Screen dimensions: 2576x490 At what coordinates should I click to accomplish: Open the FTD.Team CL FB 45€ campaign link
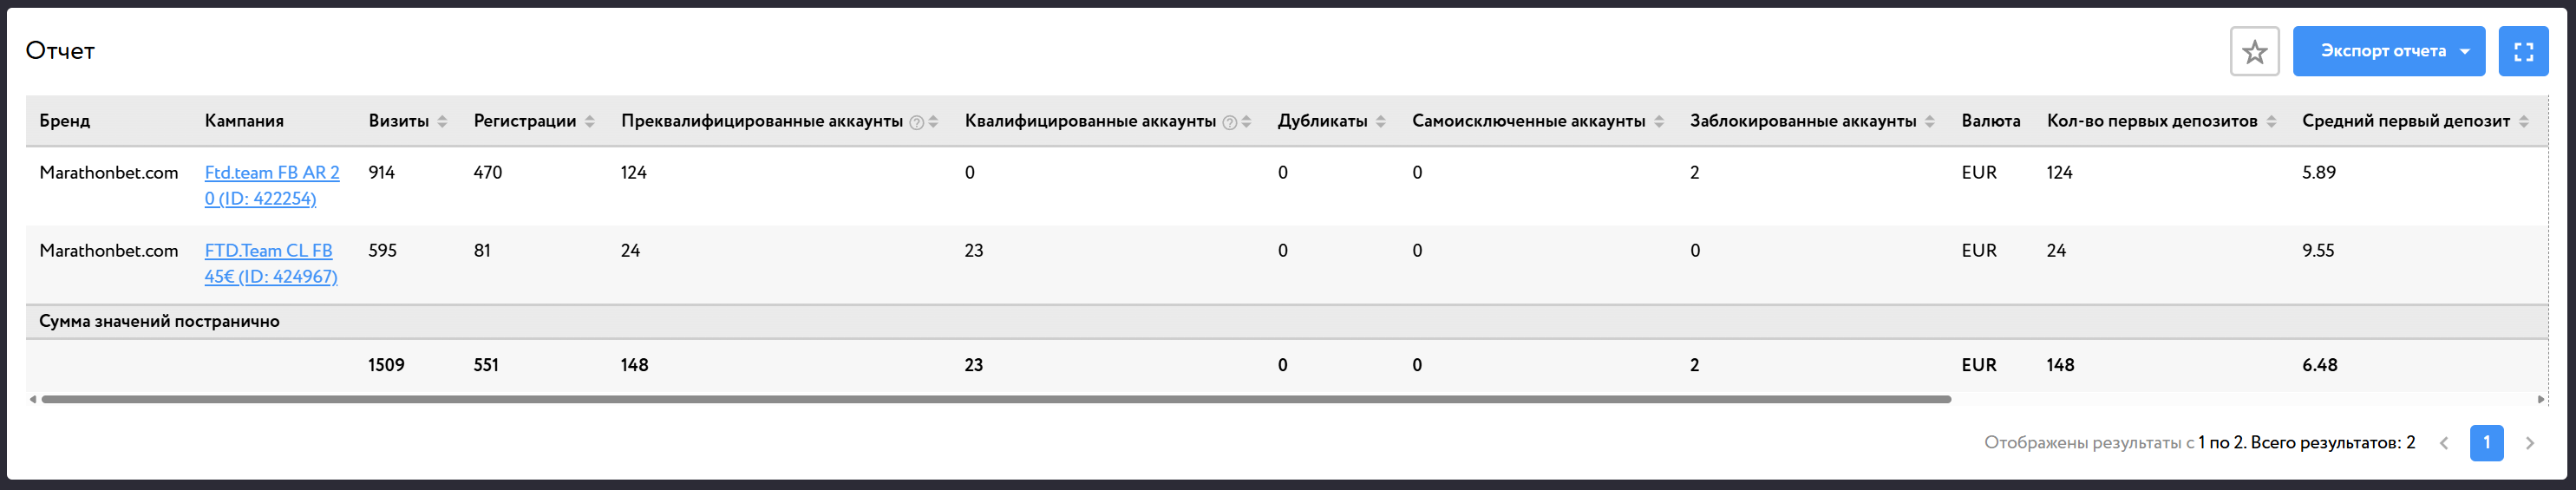[x=271, y=263]
